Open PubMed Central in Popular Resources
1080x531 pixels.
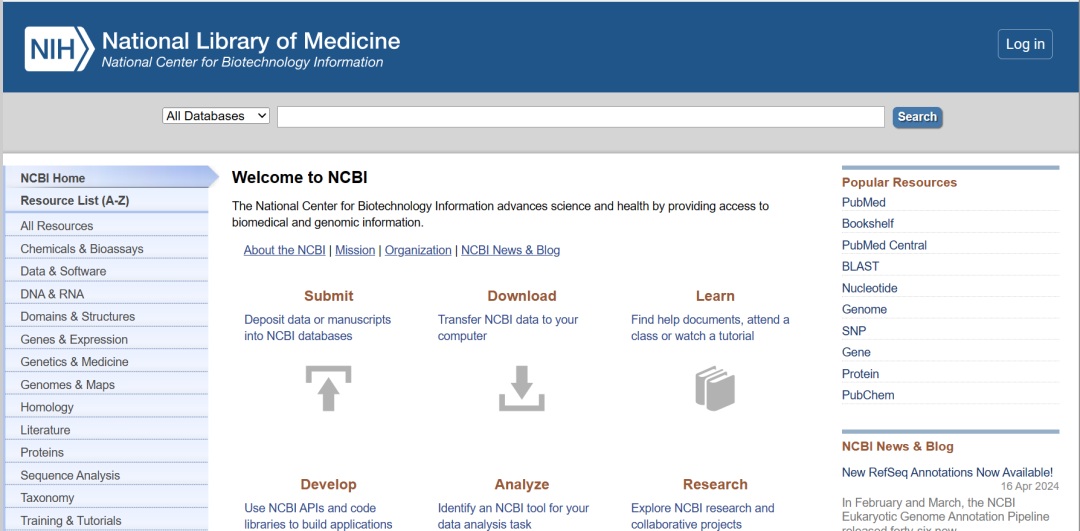pos(884,245)
